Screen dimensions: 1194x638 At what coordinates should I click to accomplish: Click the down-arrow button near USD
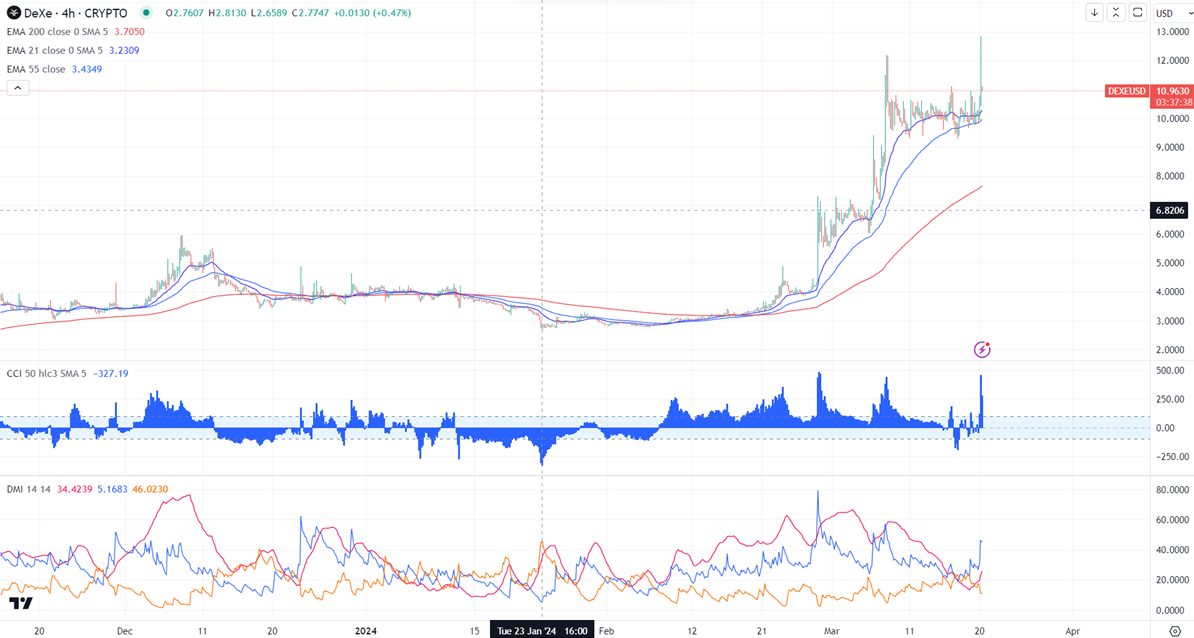coord(1094,12)
